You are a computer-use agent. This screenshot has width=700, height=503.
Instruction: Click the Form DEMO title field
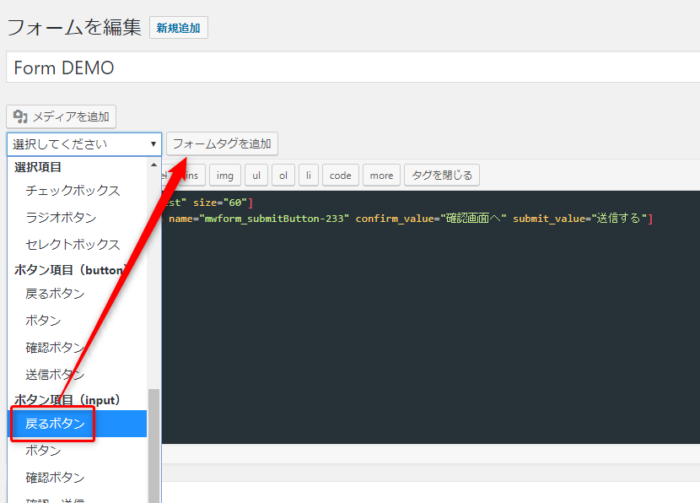coord(350,68)
